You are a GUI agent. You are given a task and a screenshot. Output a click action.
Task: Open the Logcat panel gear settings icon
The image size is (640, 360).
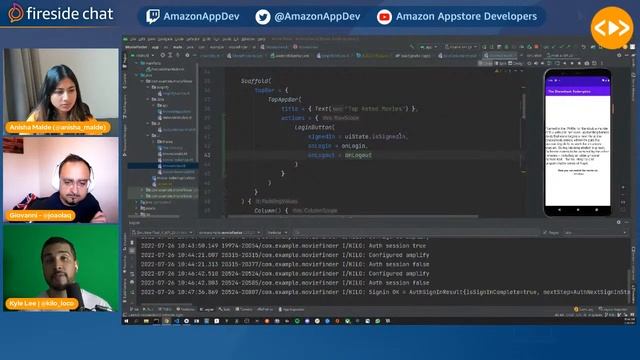[619, 222]
